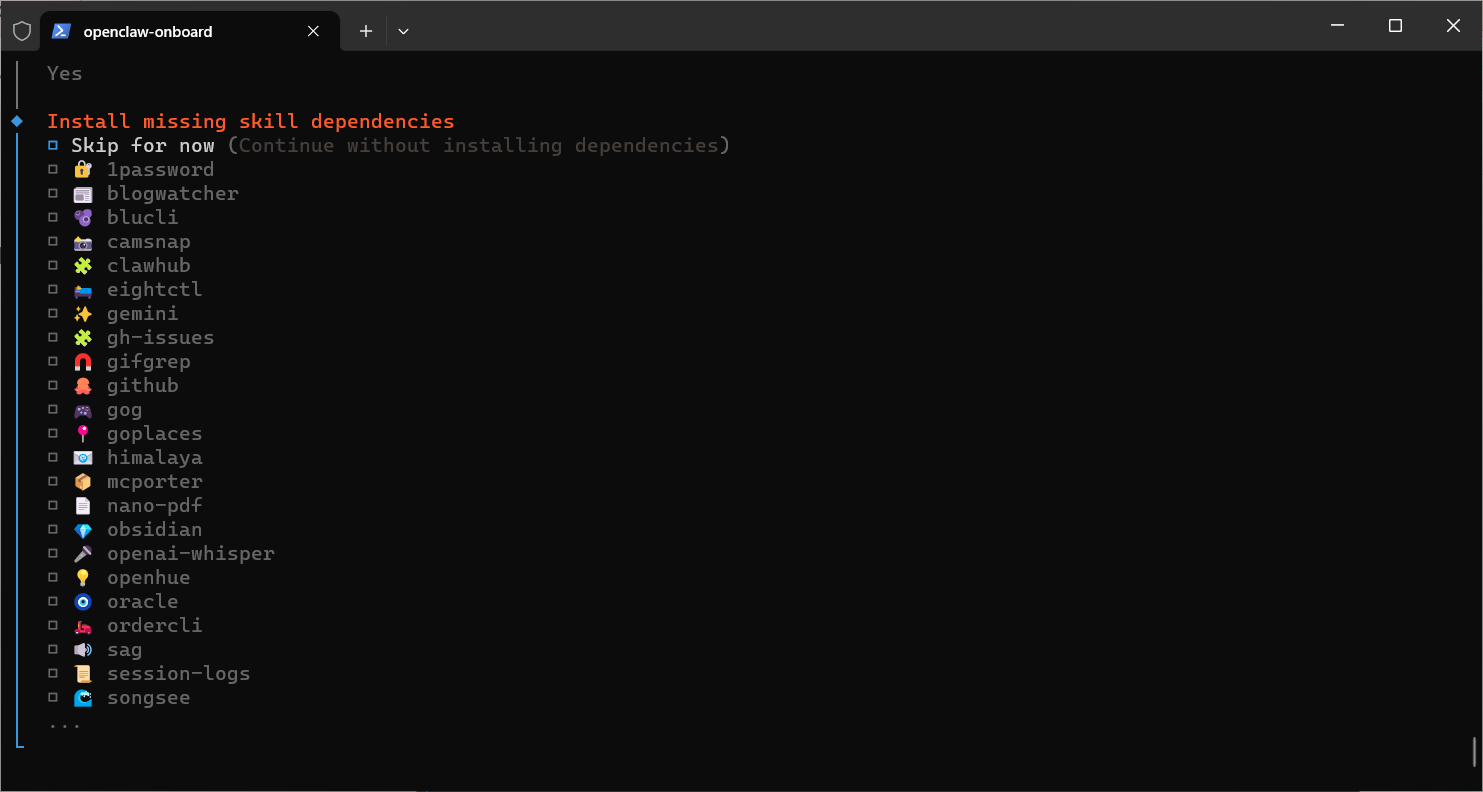Click the magnet icon beside gifgrep
1483x792 pixels.
[83, 362]
